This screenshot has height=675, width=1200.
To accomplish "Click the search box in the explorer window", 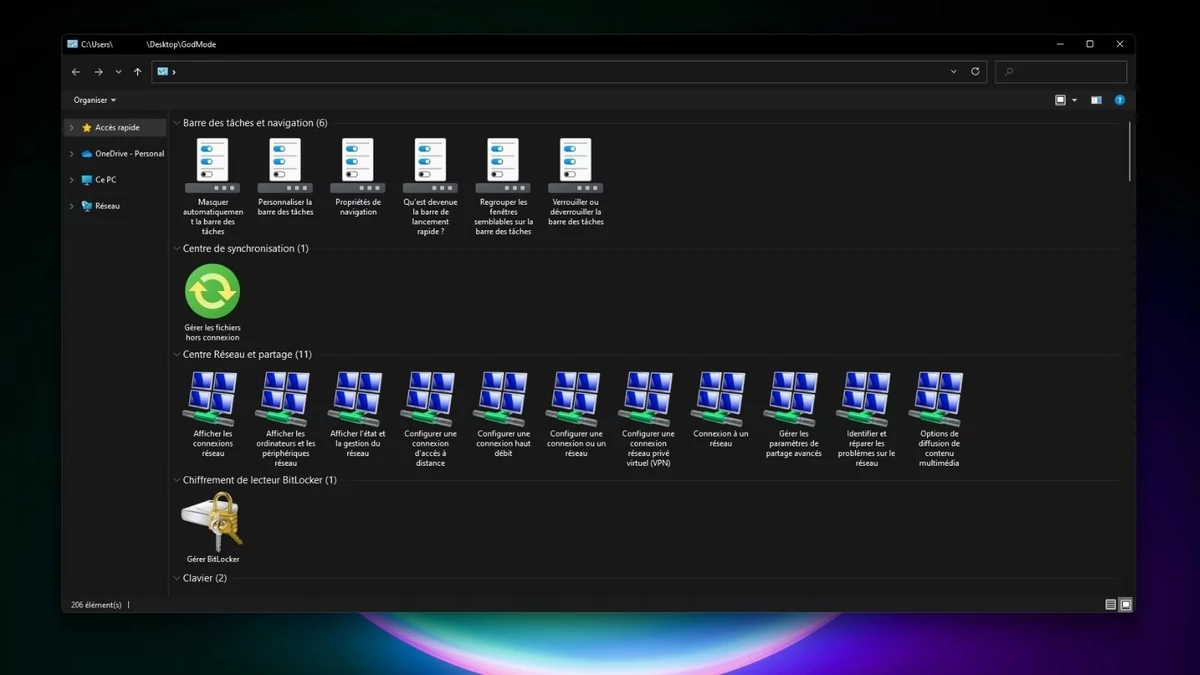I will [x=1061, y=72].
